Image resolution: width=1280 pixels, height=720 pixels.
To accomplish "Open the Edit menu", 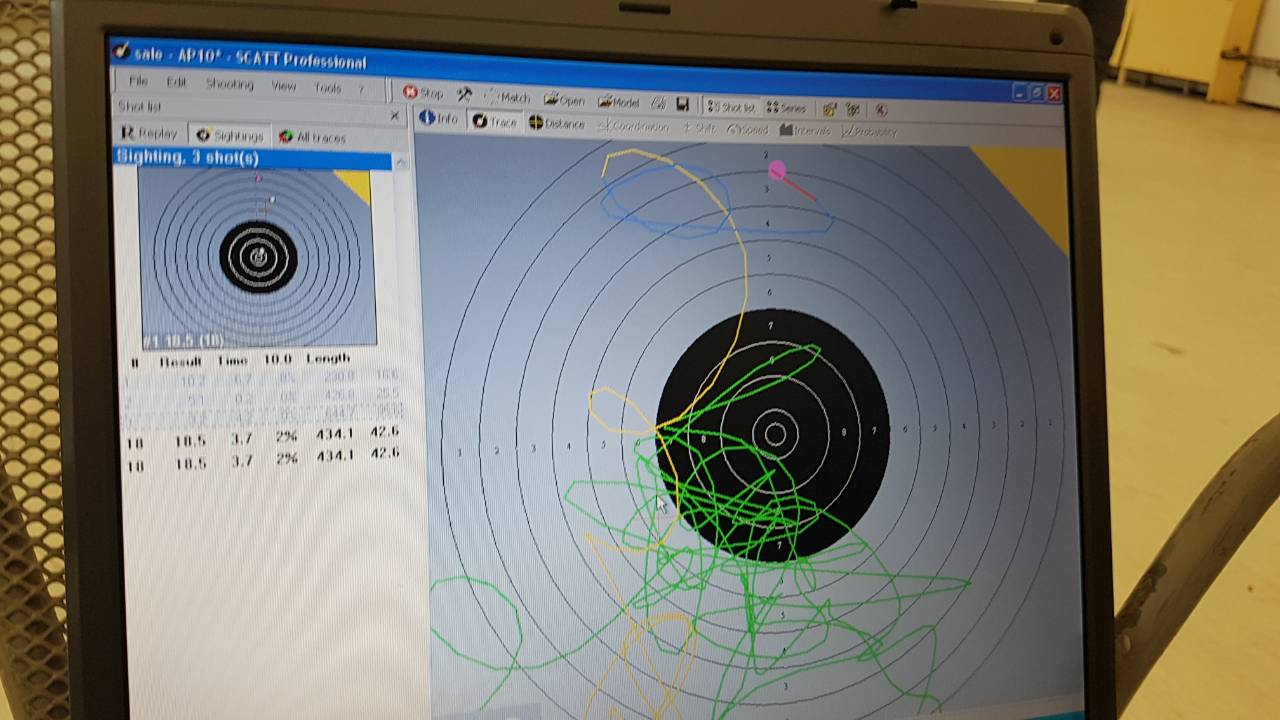I will 176,82.
